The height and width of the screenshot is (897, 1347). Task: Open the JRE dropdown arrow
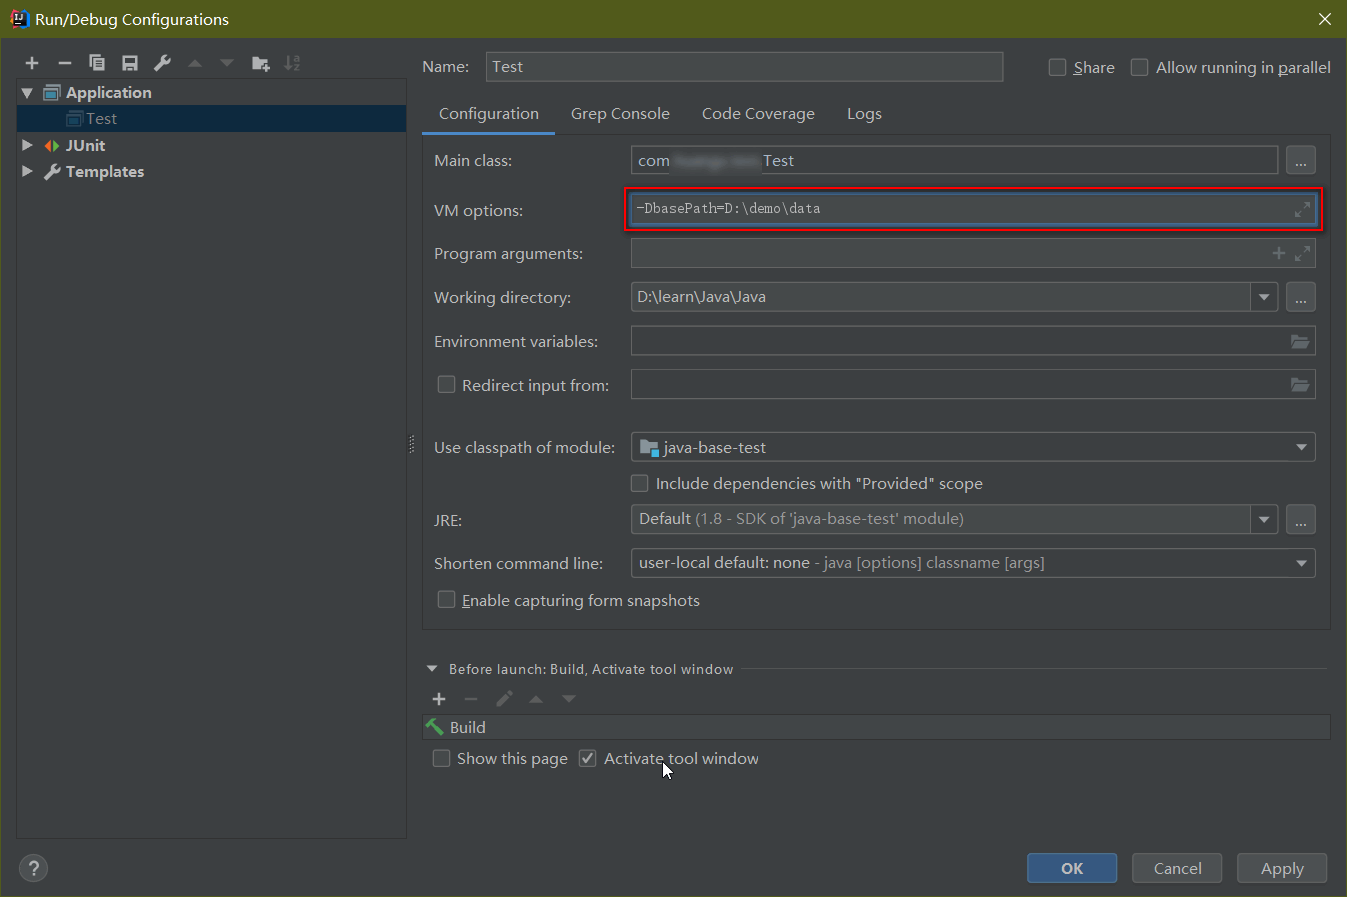1264,519
